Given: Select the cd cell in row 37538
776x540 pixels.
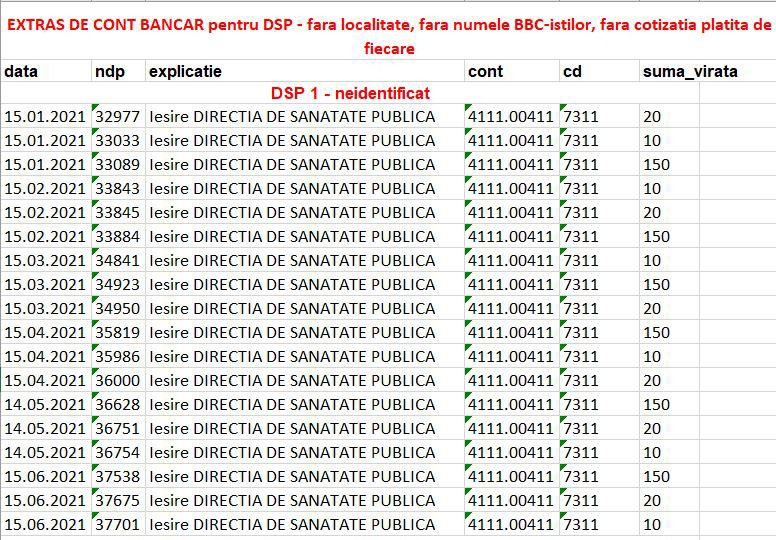Looking at the screenshot, I should (598, 476).
